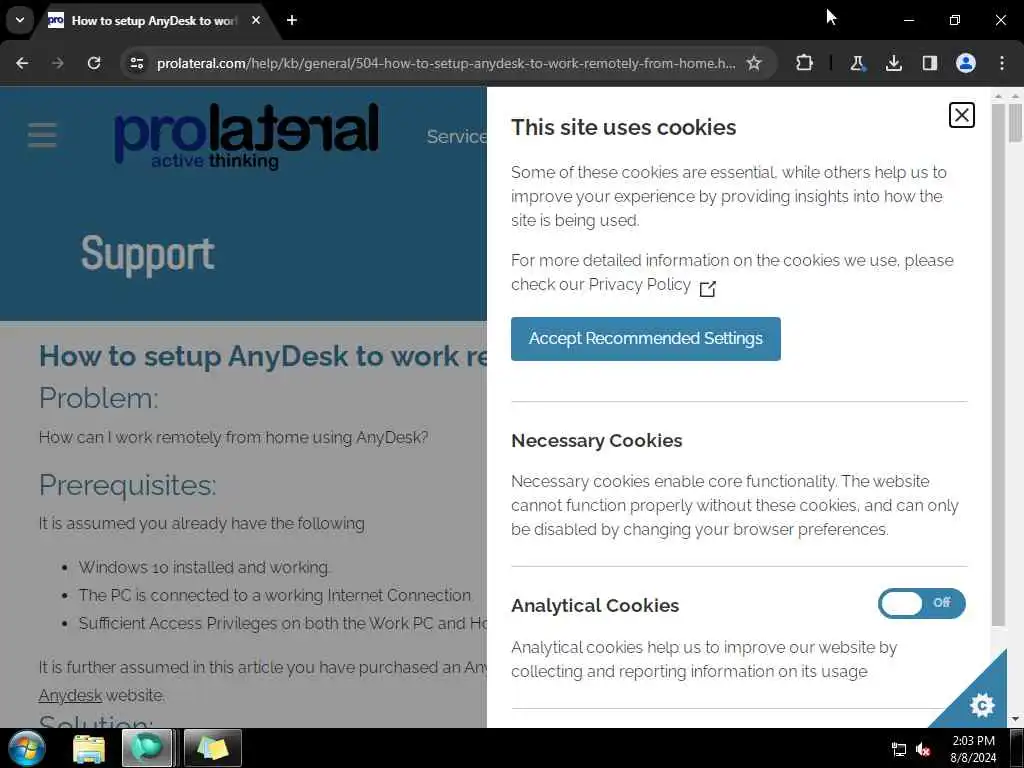The height and width of the screenshot is (768, 1024).
Task: View site information icon in address bar
Action: (x=136, y=63)
